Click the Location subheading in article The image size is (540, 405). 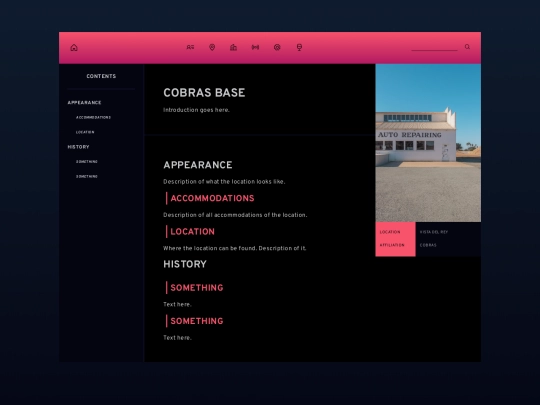tap(193, 232)
